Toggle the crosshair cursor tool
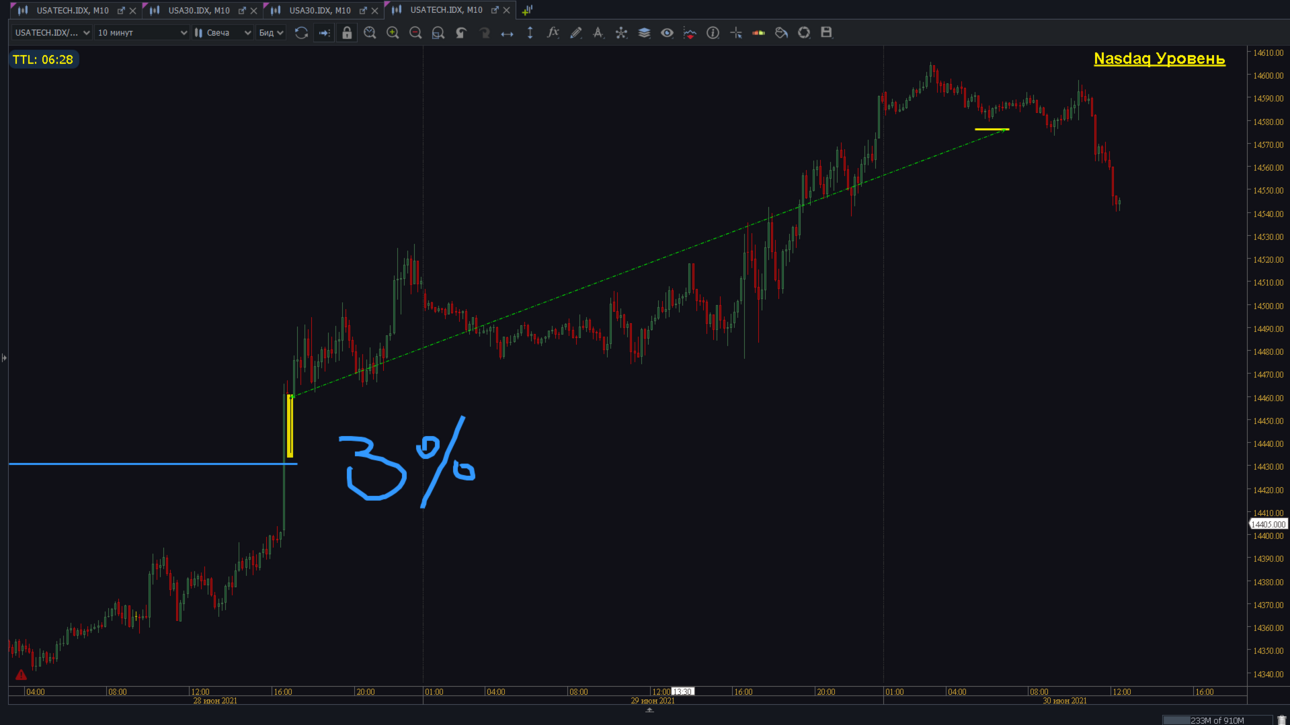1290x725 pixels. point(736,33)
